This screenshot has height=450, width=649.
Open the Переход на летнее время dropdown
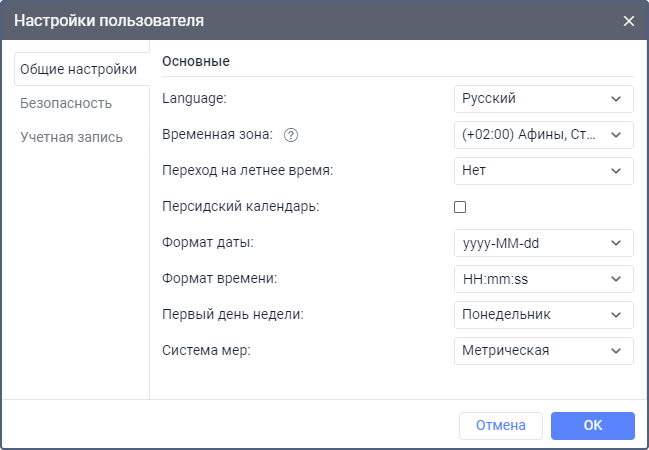click(x=543, y=171)
